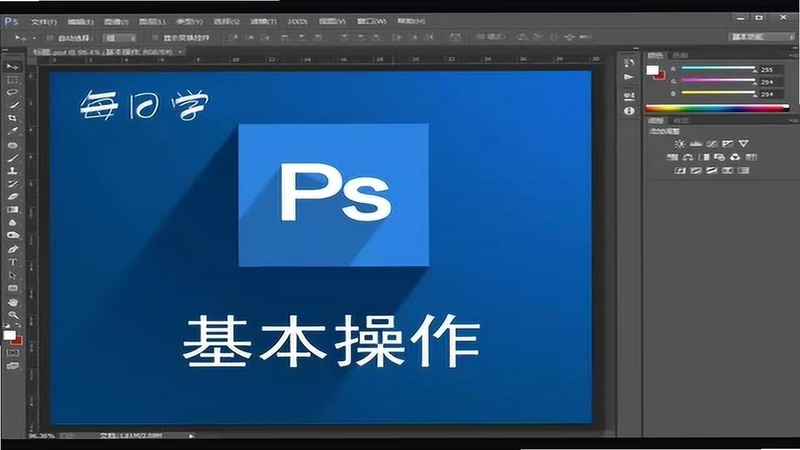Add a Threshold adjustment
The width and height of the screenshot is (800, 450).
[x=712, y=170]
